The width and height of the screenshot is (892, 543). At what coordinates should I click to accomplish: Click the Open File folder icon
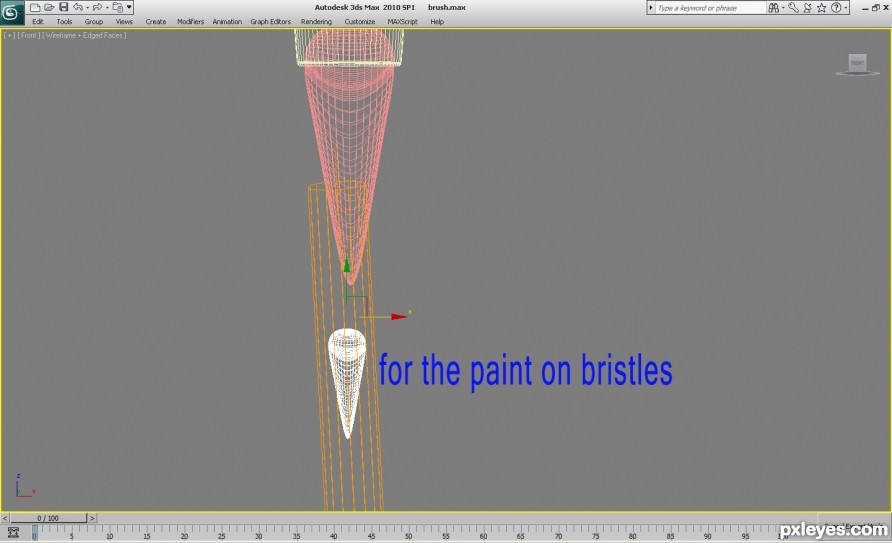[49, 7]
